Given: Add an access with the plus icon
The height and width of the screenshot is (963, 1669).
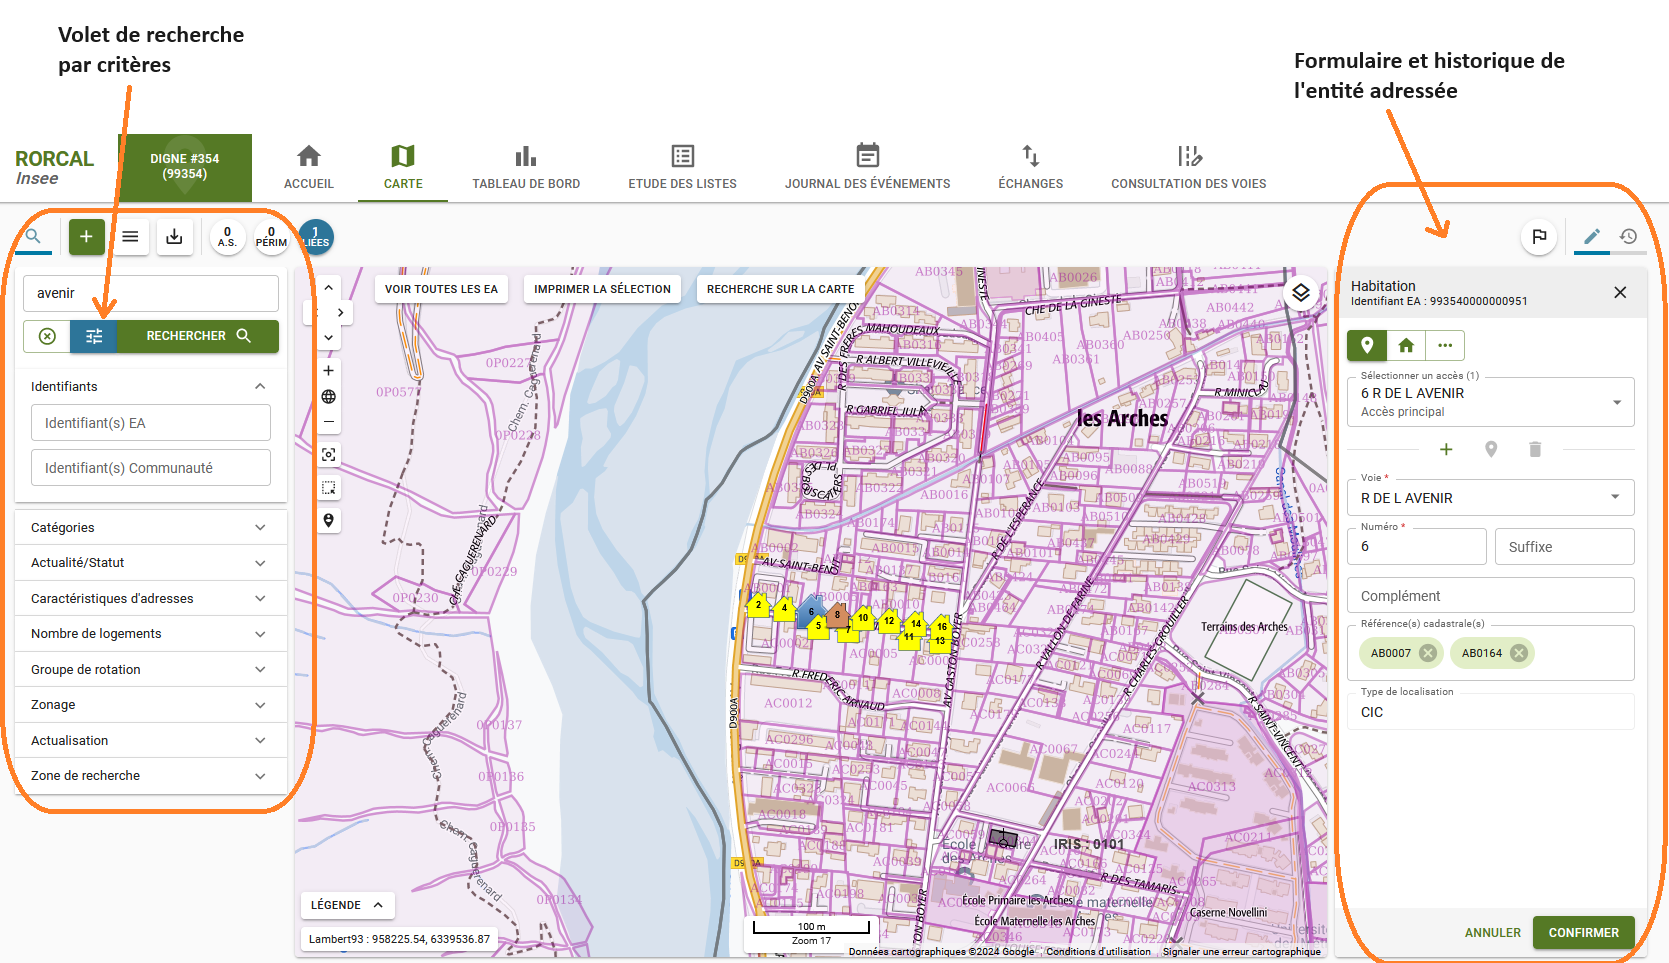Looking at the screenshot, I should coord(1446,450).
